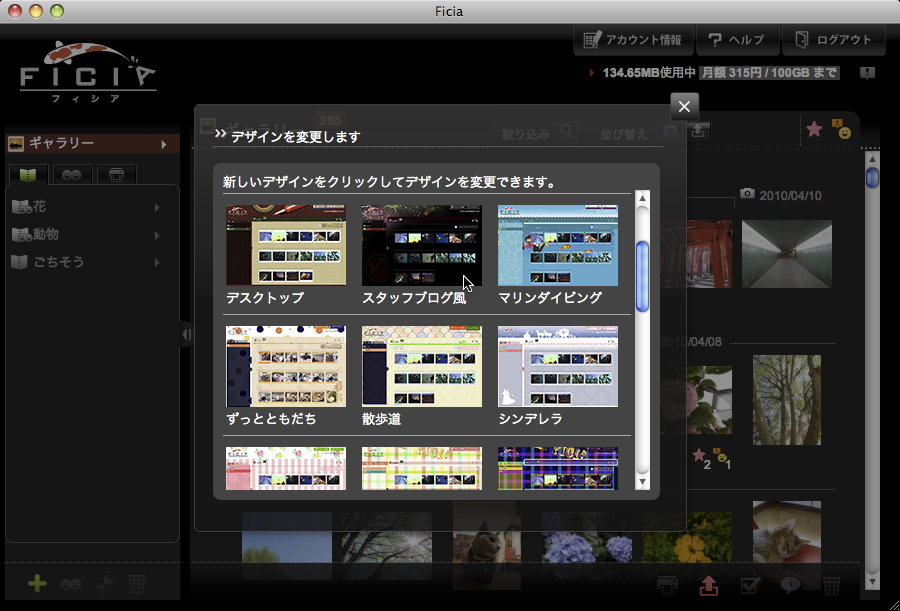
Task: Open the ヘルプ help page
Action: (x=737, y=40)
